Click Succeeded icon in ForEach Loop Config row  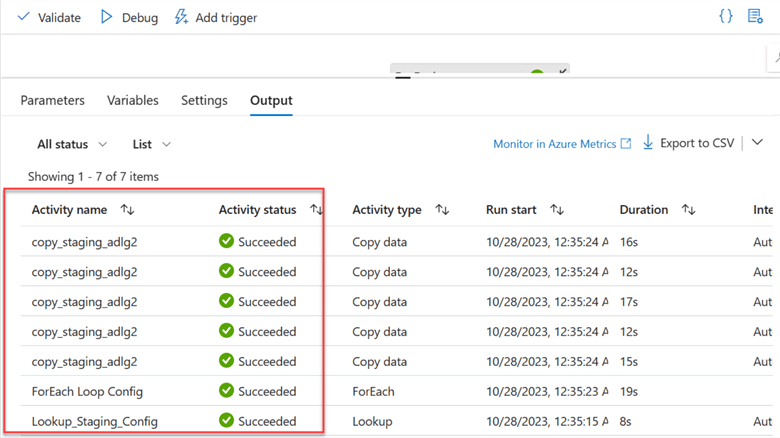[x=226, y=390]
